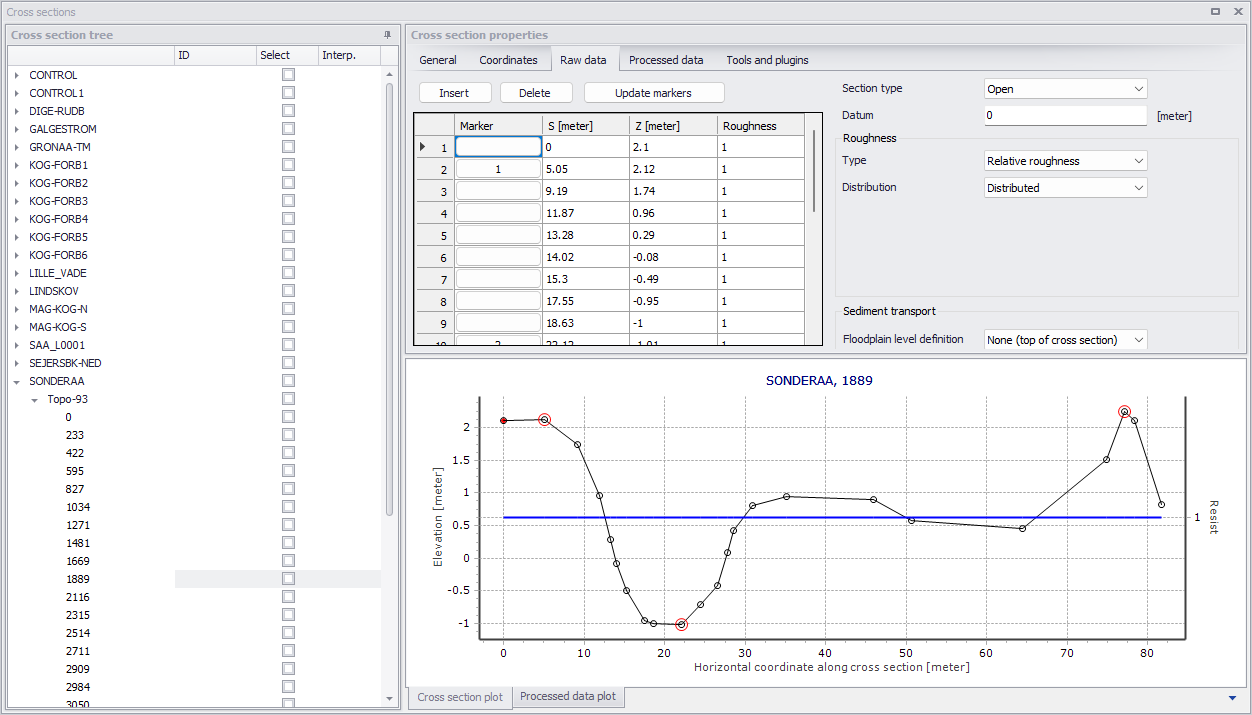Collapse the SONDERAA branch
This screenshot has height=715, width=1252.
[x=16, y=381]
